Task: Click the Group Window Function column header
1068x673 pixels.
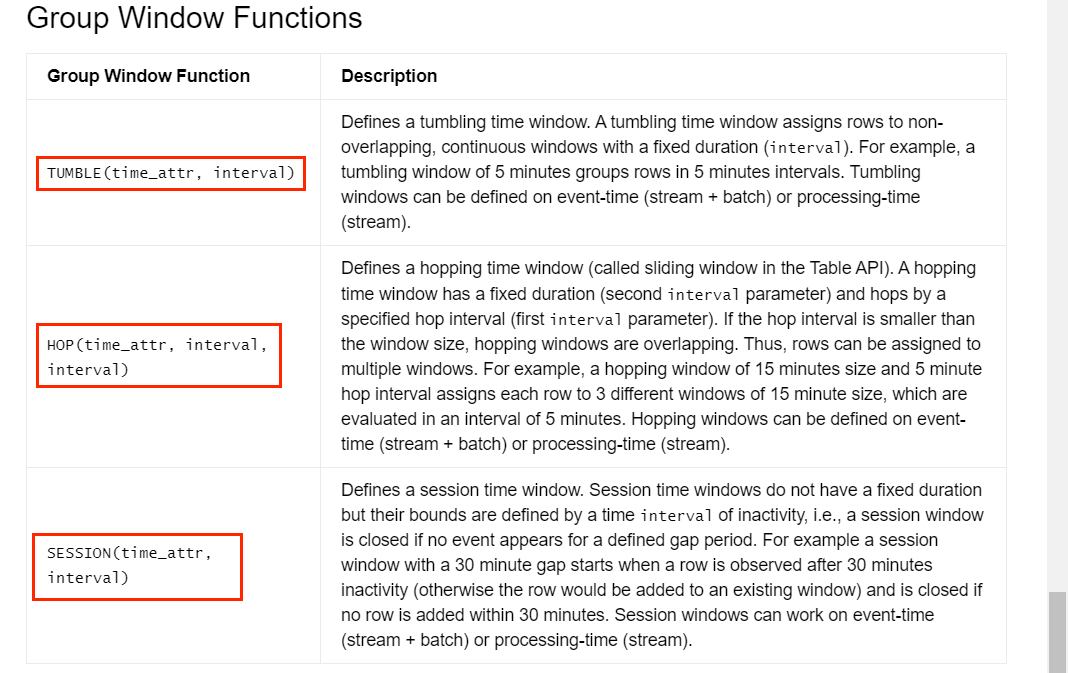Action: click(148, 76)
